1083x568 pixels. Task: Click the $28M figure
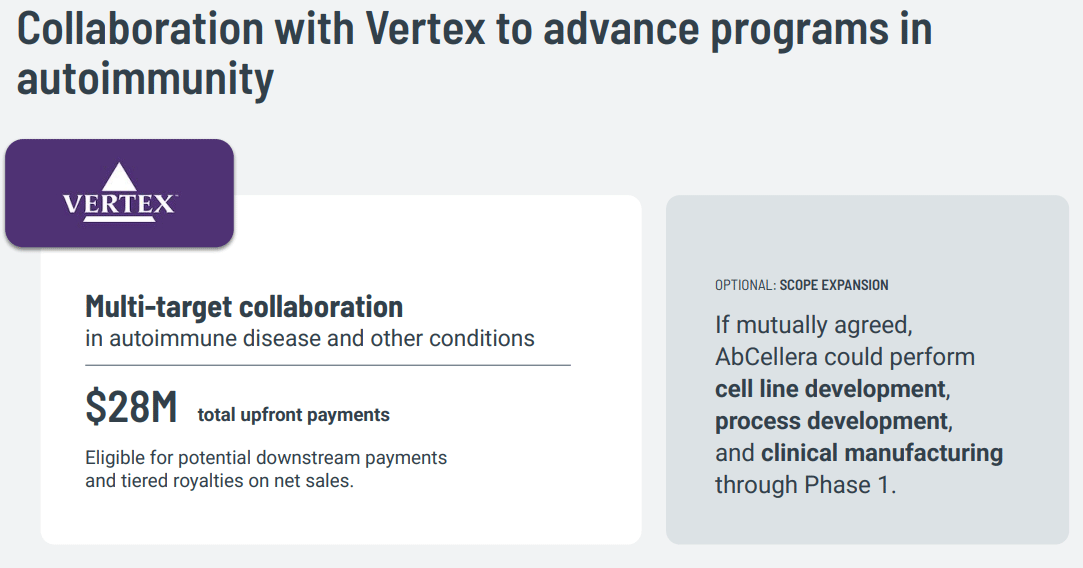click(x=131, y=407)
